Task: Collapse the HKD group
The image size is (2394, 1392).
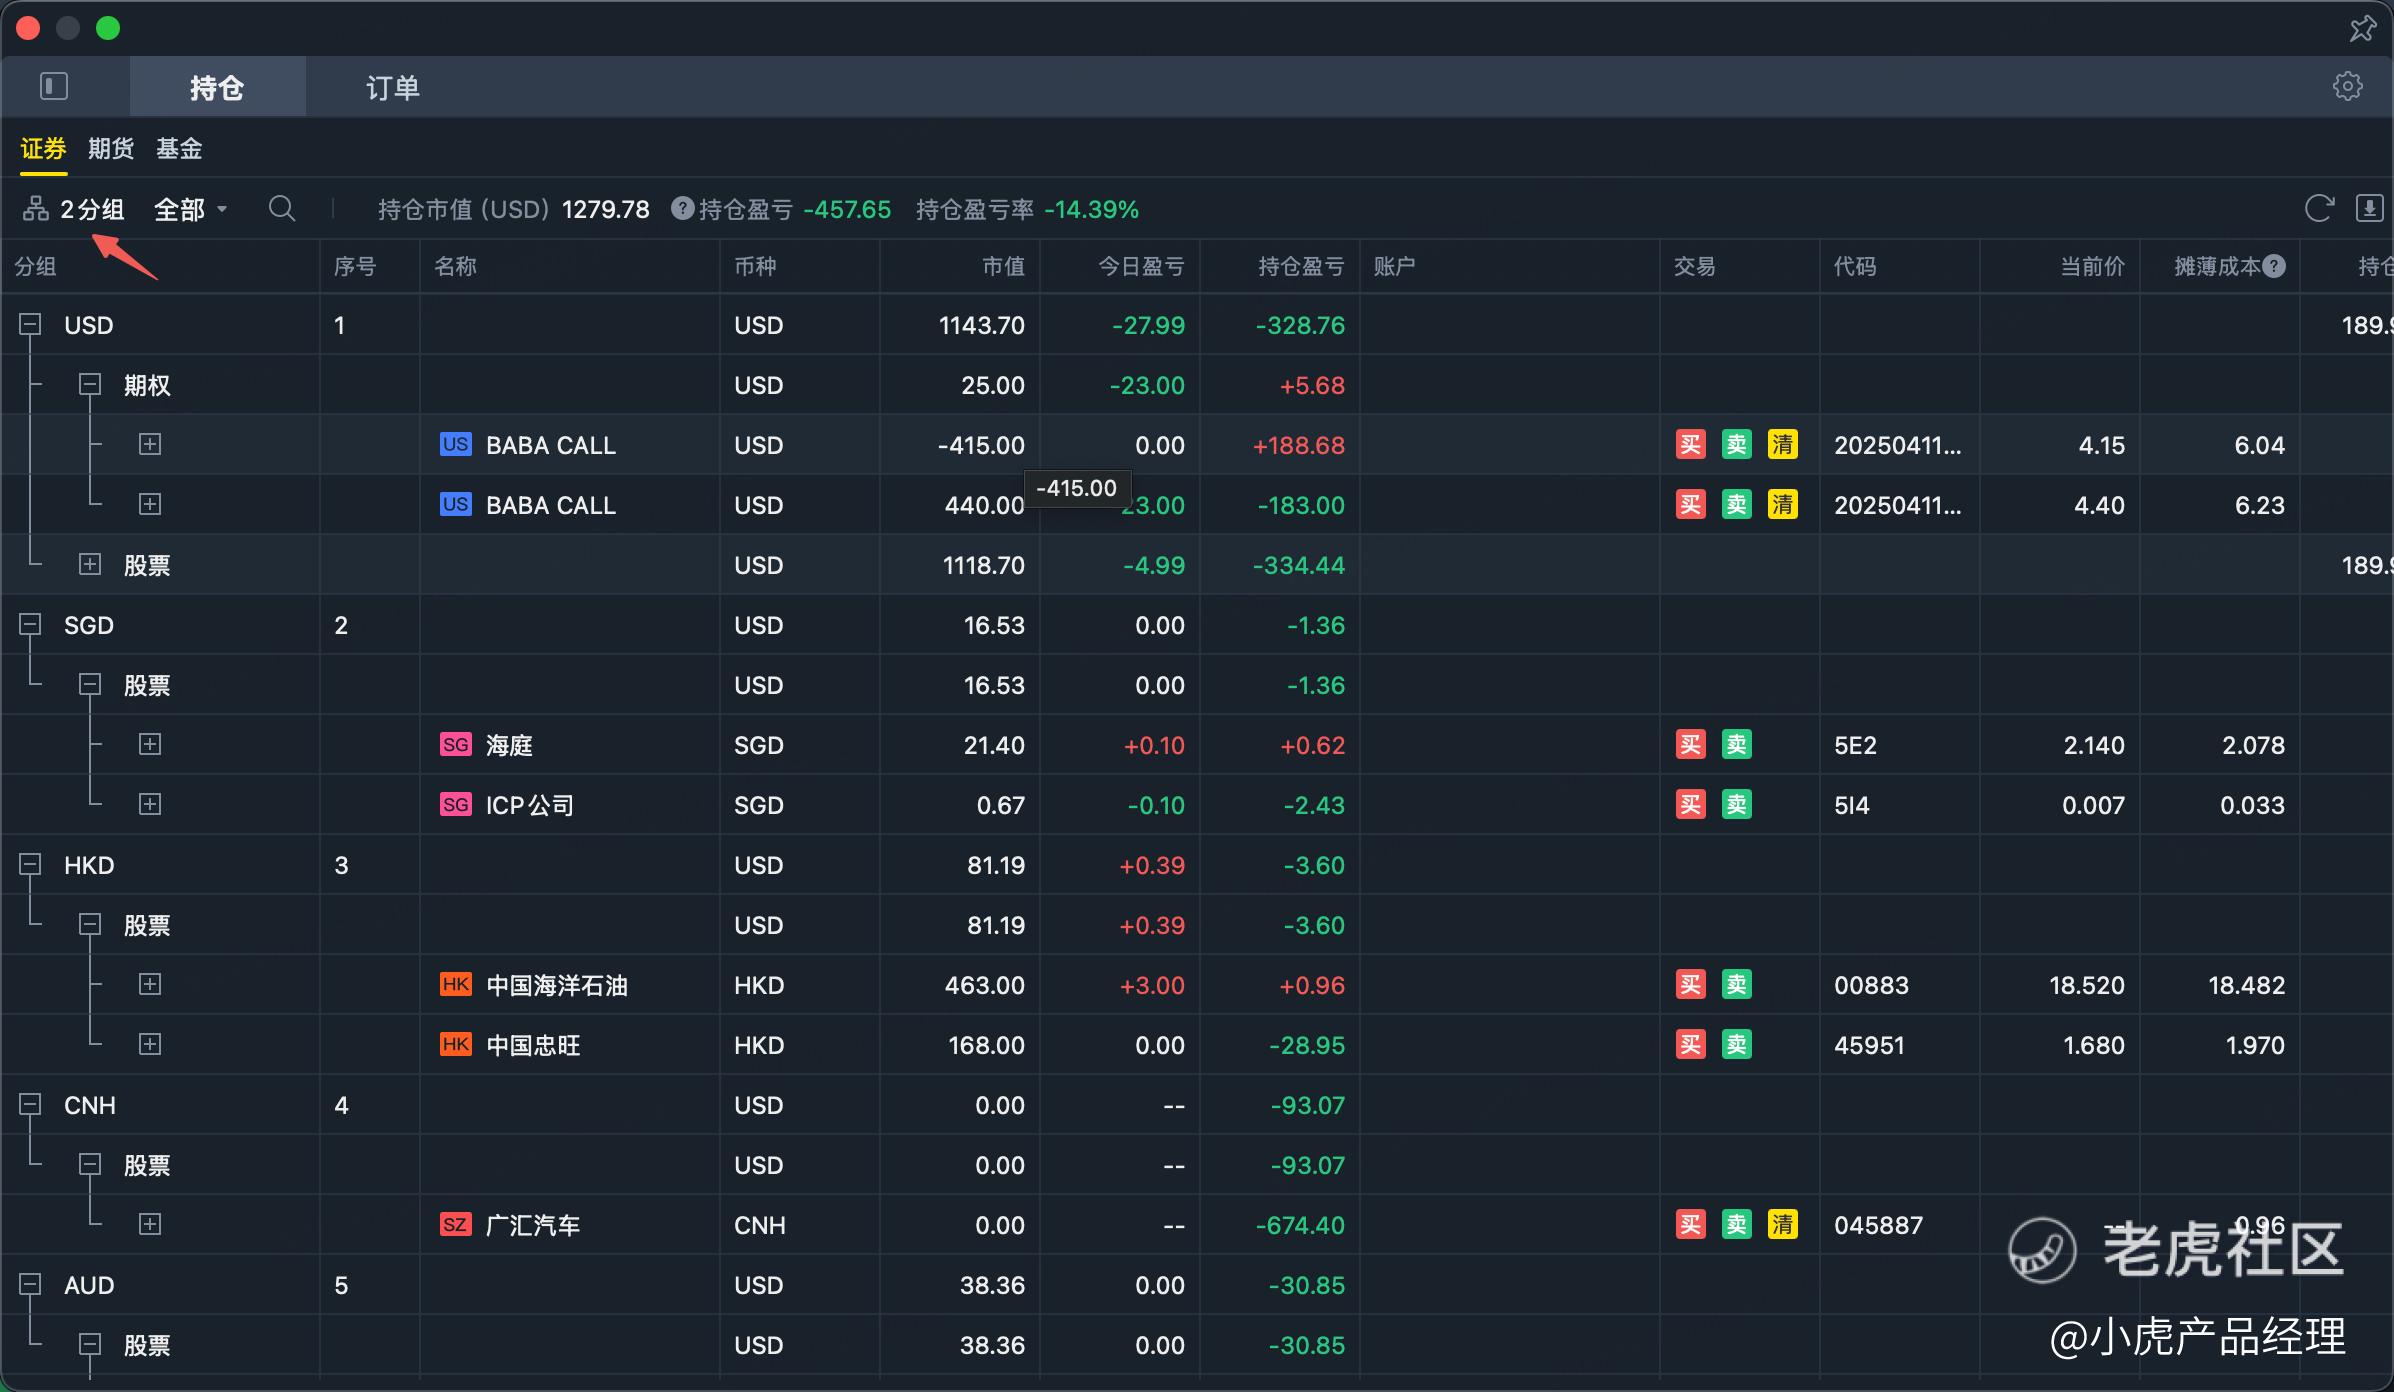Action: [x=30, y=864]
